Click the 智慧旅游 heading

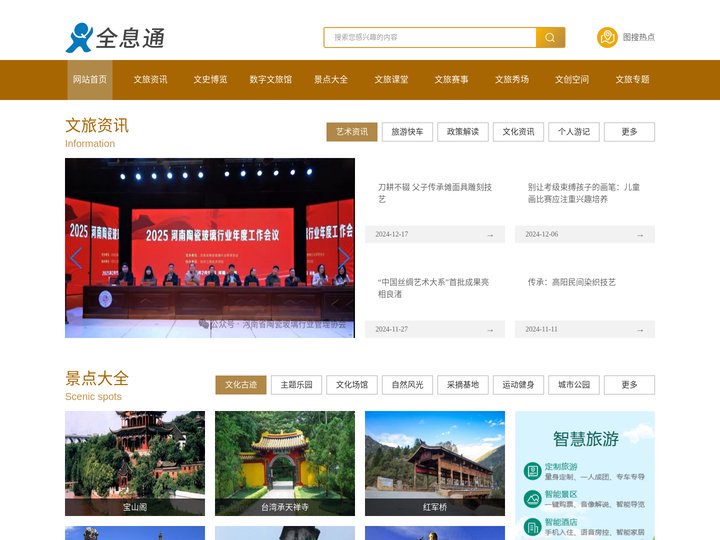(585, 439)
